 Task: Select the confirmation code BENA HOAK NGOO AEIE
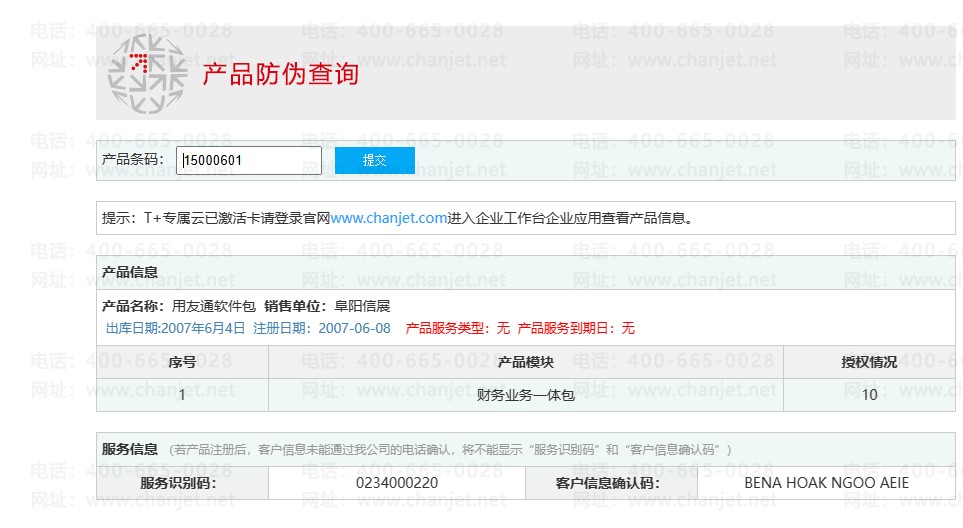(826, 483)
